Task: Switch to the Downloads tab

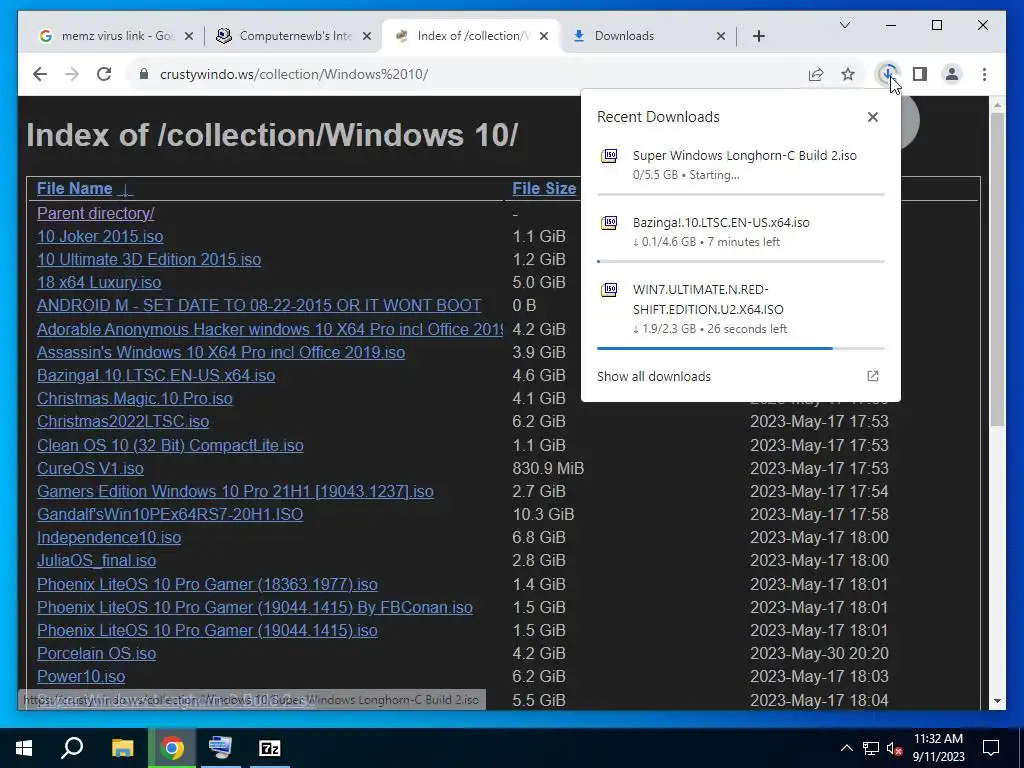Action: 647,36
